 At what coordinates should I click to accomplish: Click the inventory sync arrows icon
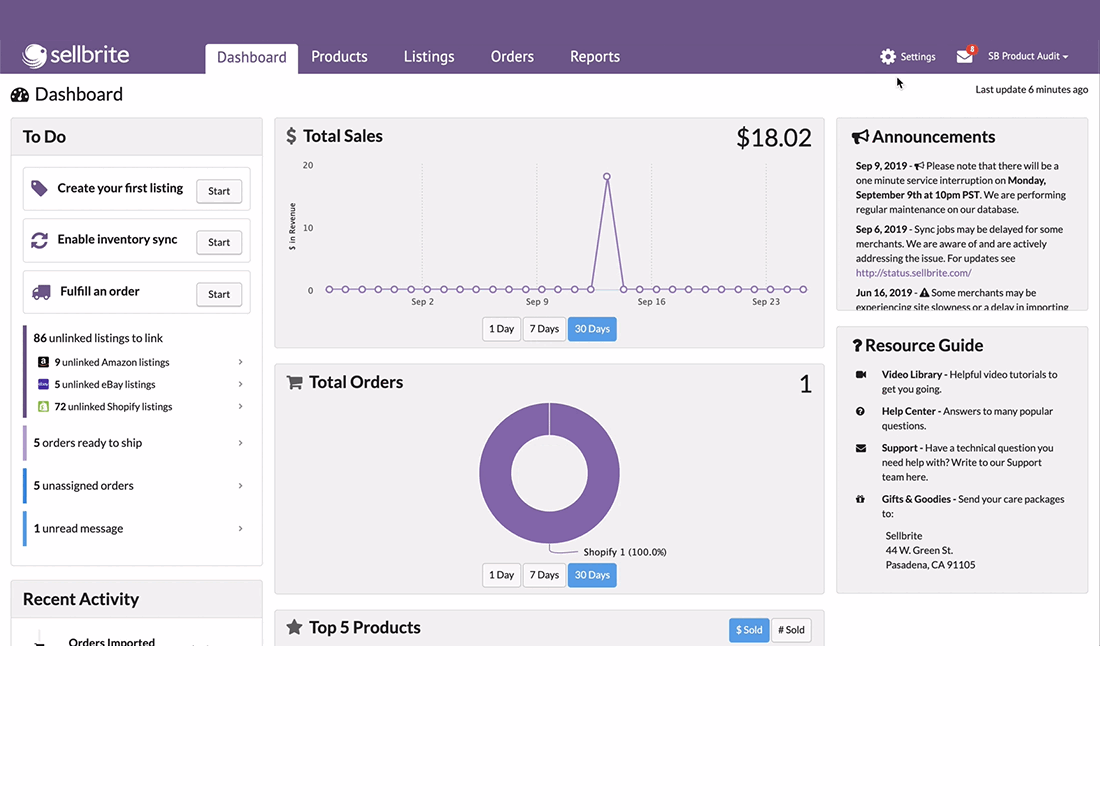[x=40, y=240]
